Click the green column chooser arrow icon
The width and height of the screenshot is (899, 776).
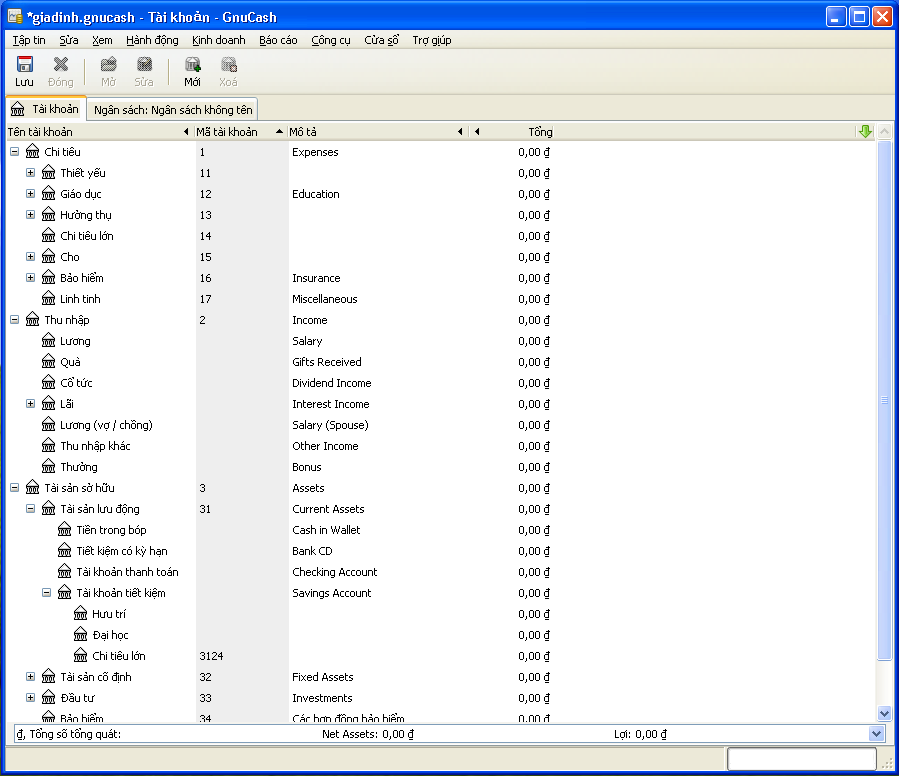click(x=865, y=131)
